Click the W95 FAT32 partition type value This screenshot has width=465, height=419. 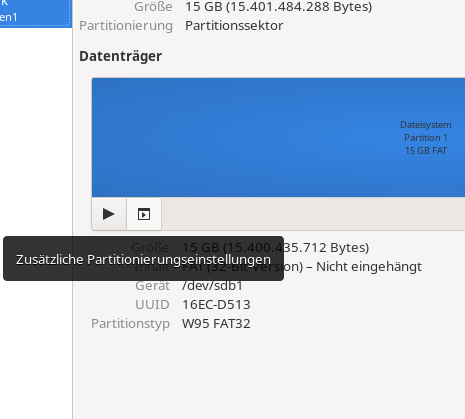tap(216, 324)
